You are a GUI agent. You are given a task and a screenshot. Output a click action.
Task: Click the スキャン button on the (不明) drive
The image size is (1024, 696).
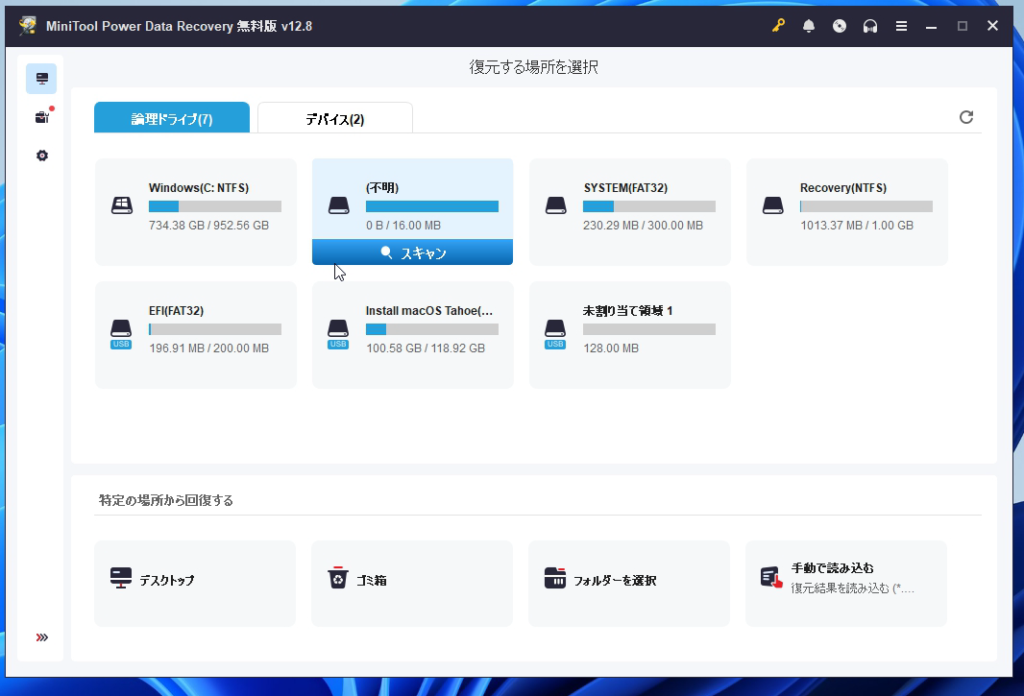pyautogui.click(x=413, y=253)
